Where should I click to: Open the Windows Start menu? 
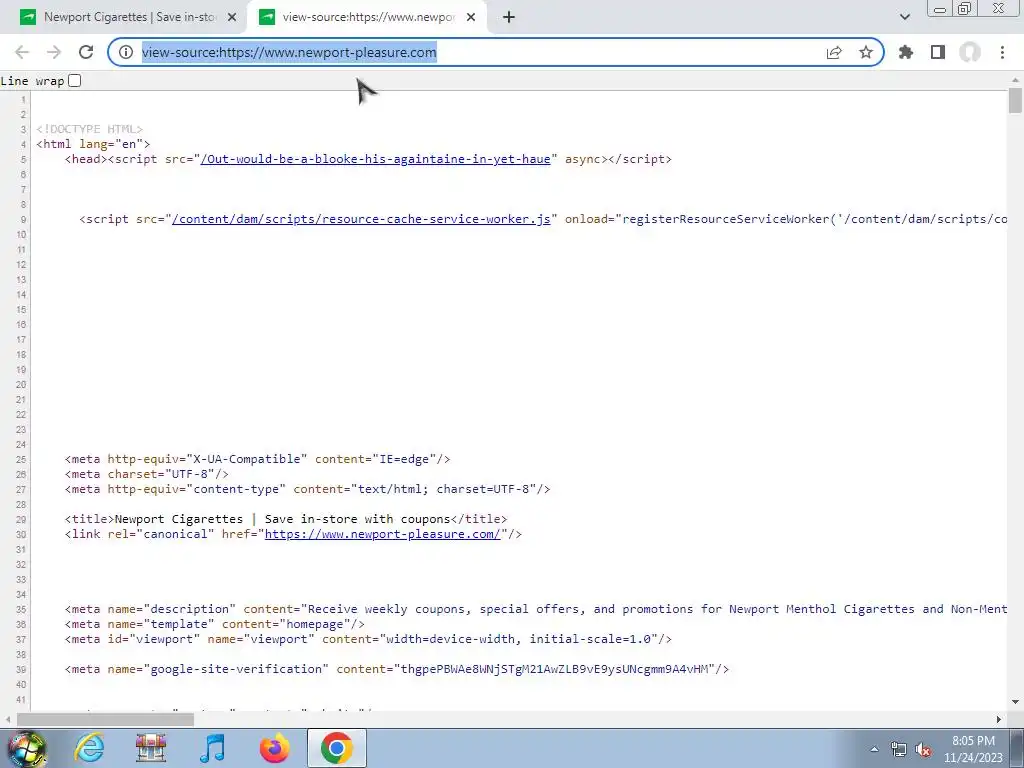[x=26, y=748]
